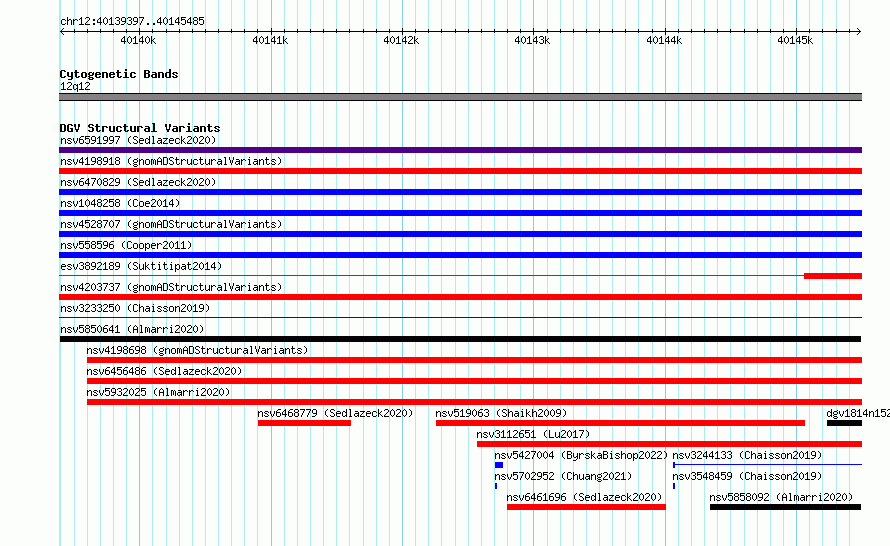Screen dimensions: 890x546
Task: Click the nsv6468779 (Sedlazeck2020) label
Action: (335, 413)
